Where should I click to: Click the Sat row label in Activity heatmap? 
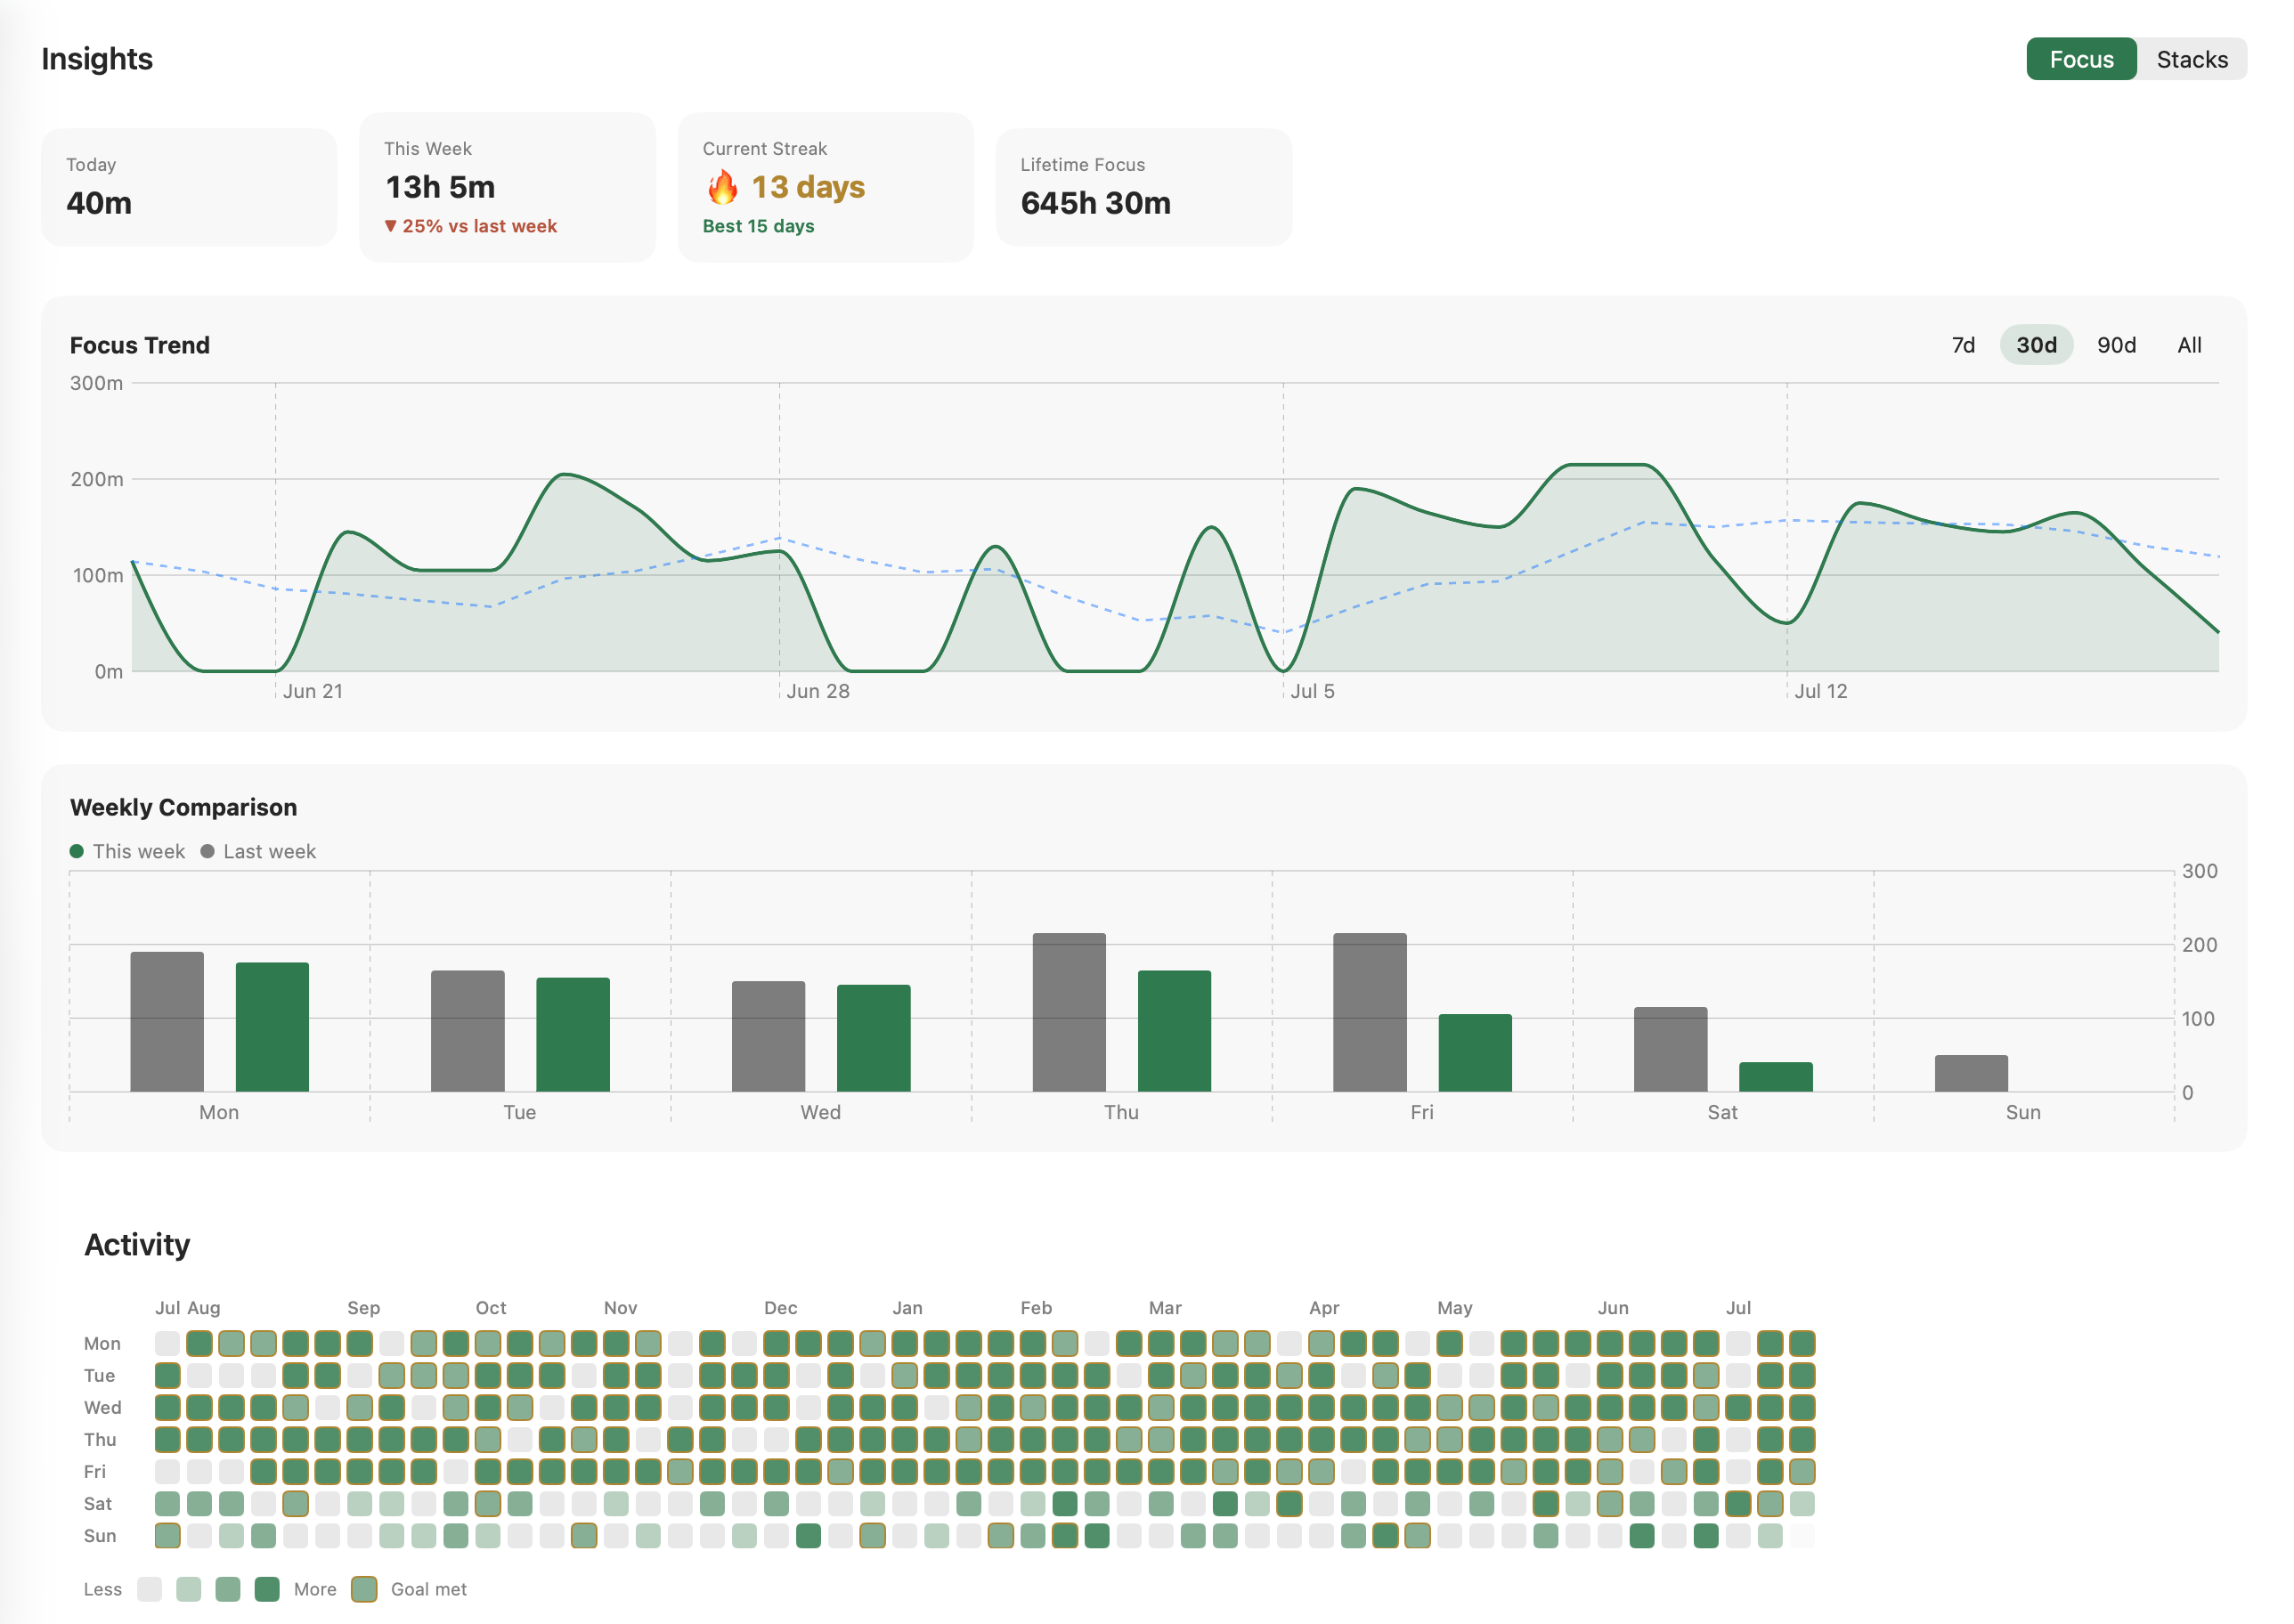click(x=98, y=1504)
